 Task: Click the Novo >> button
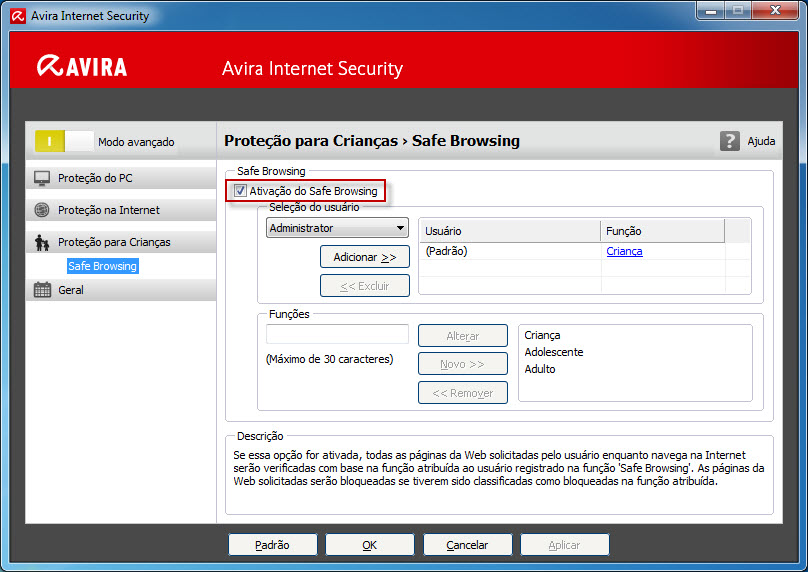click(463, 364)
